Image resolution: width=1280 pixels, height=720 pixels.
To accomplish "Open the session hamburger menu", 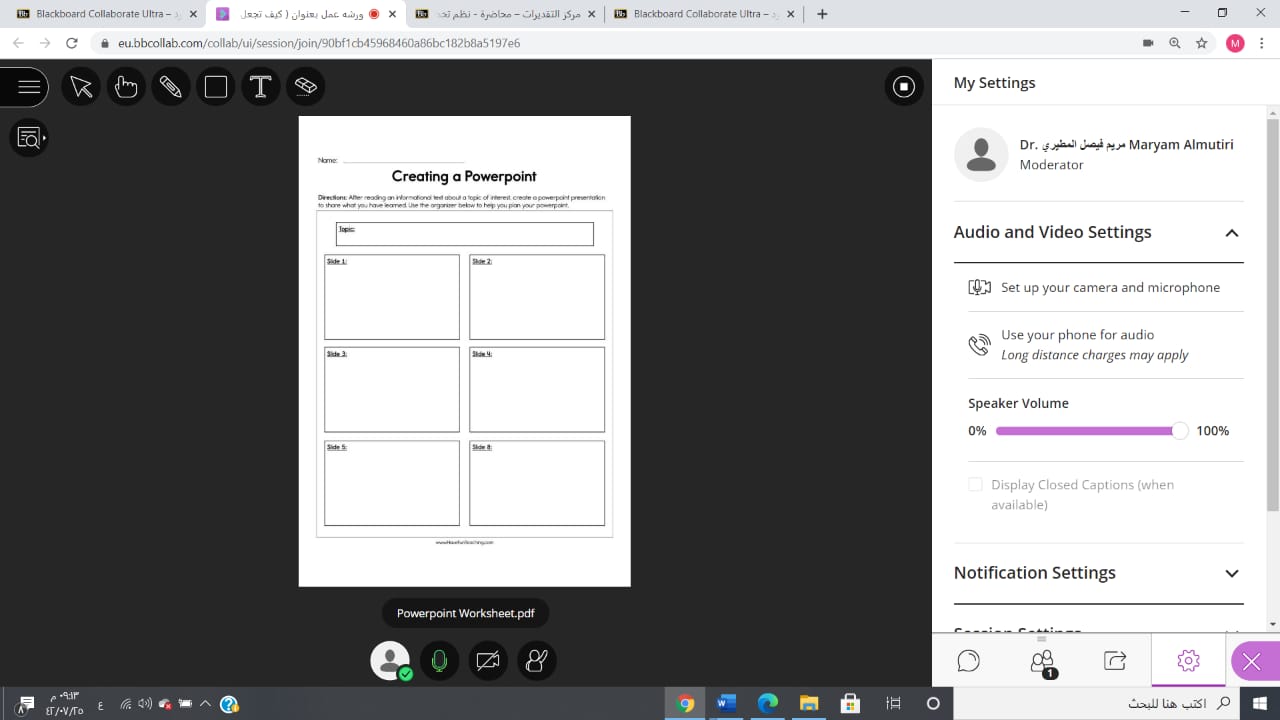I will 29,87.
